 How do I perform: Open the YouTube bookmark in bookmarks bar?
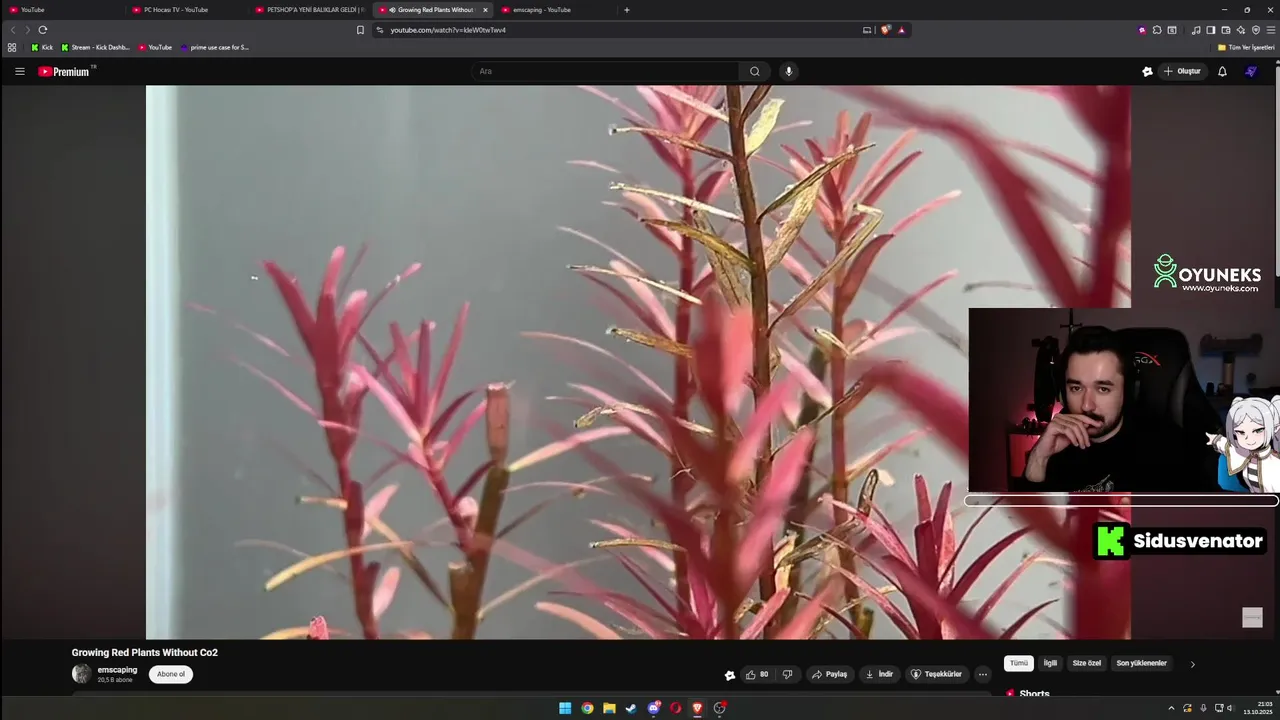[155, 47]
